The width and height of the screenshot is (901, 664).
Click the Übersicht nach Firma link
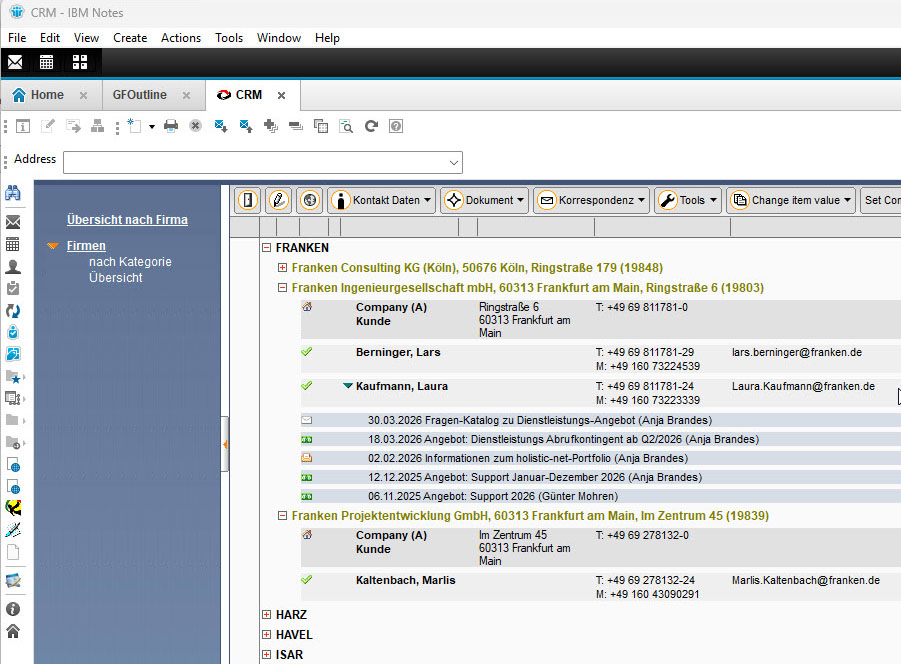[x=127, y=219]
